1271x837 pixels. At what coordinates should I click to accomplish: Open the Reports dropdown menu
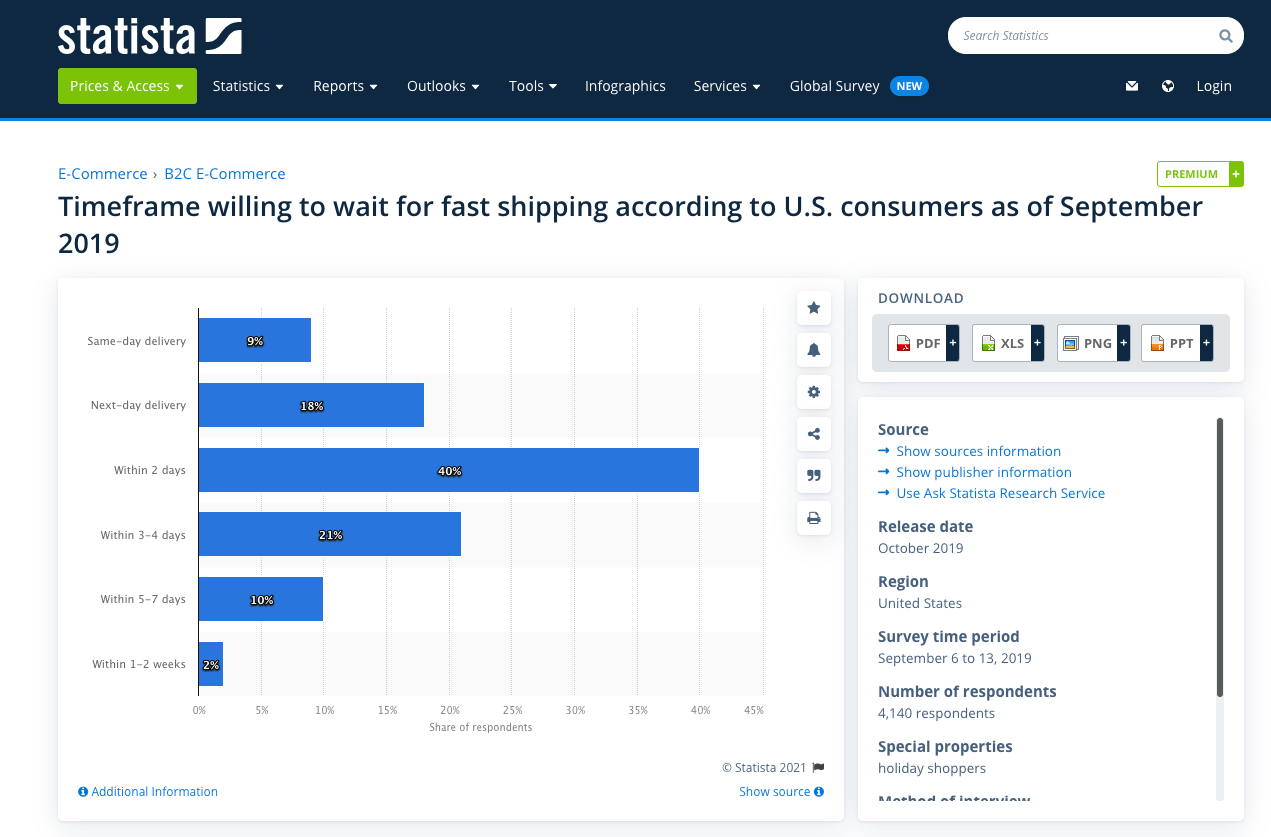pyautogui.click(x=345, y=86)
